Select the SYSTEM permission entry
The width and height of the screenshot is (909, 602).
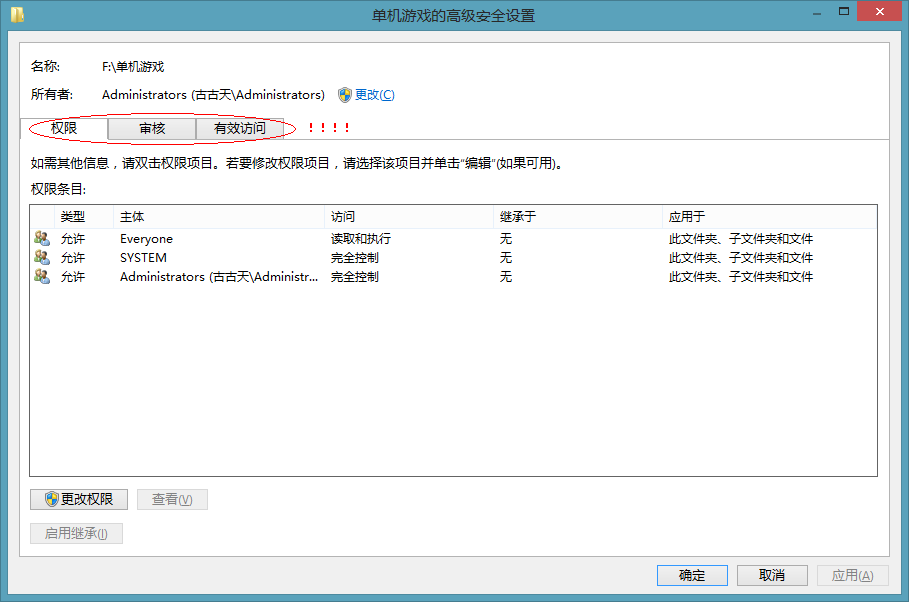point(453,258)
